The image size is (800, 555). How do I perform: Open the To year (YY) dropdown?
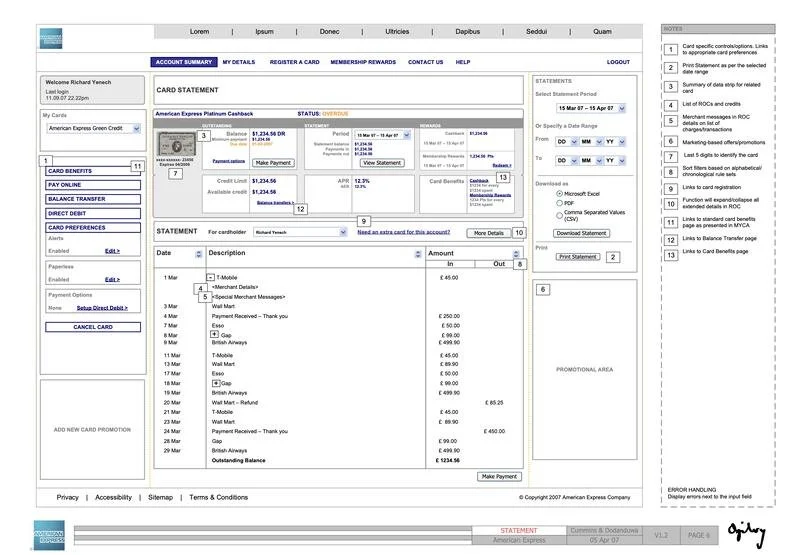click(615, 161)
